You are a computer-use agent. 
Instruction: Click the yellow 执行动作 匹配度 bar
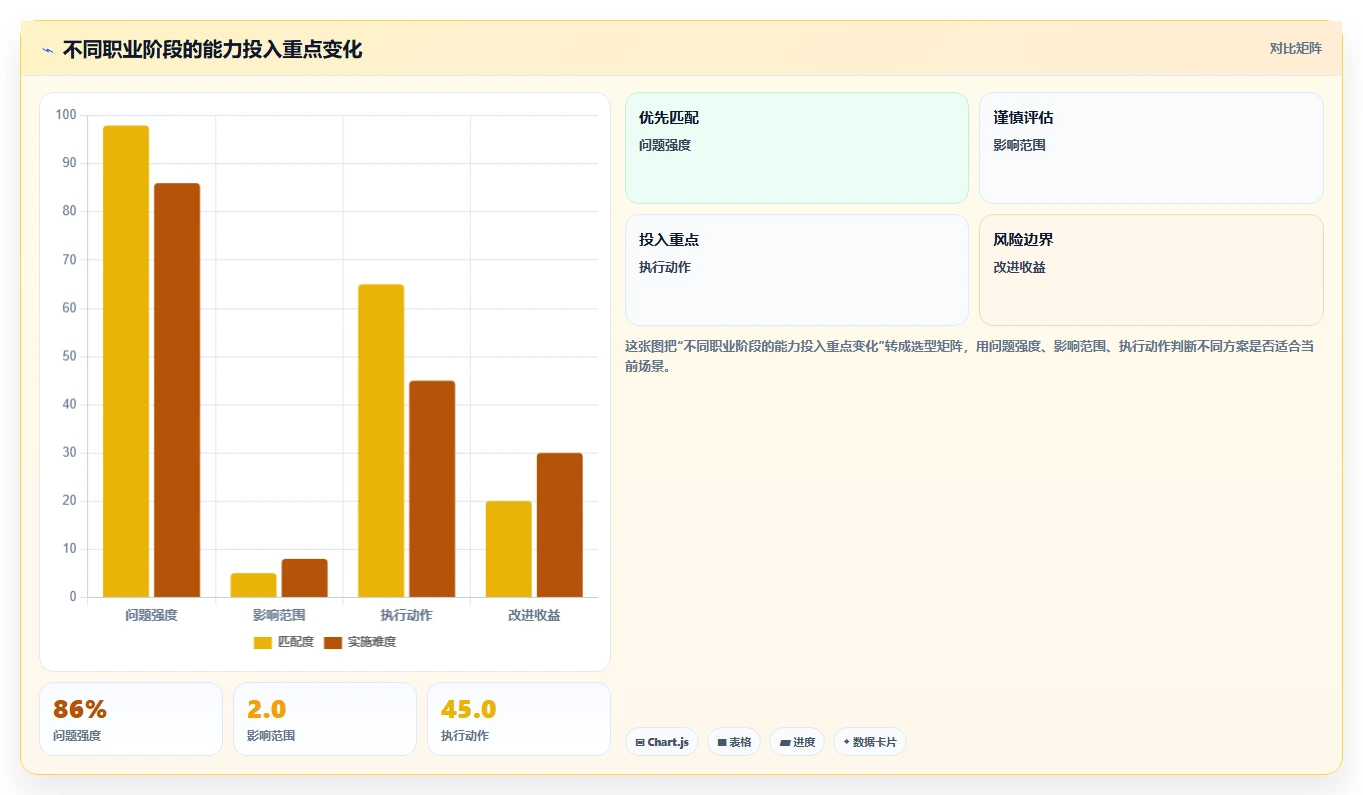point(381,441)
